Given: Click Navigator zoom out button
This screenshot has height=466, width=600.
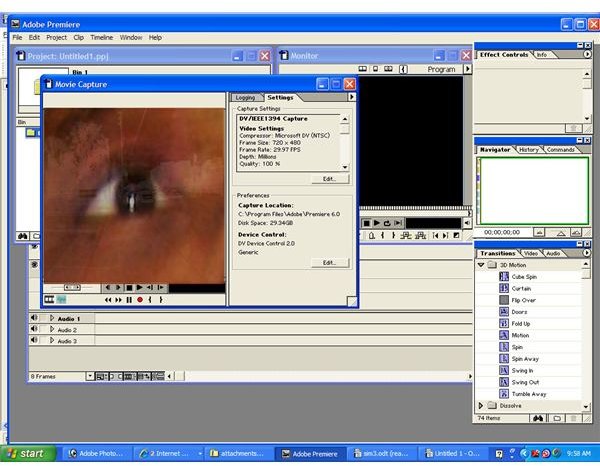Looking at the screenshot, I should 539,232.
